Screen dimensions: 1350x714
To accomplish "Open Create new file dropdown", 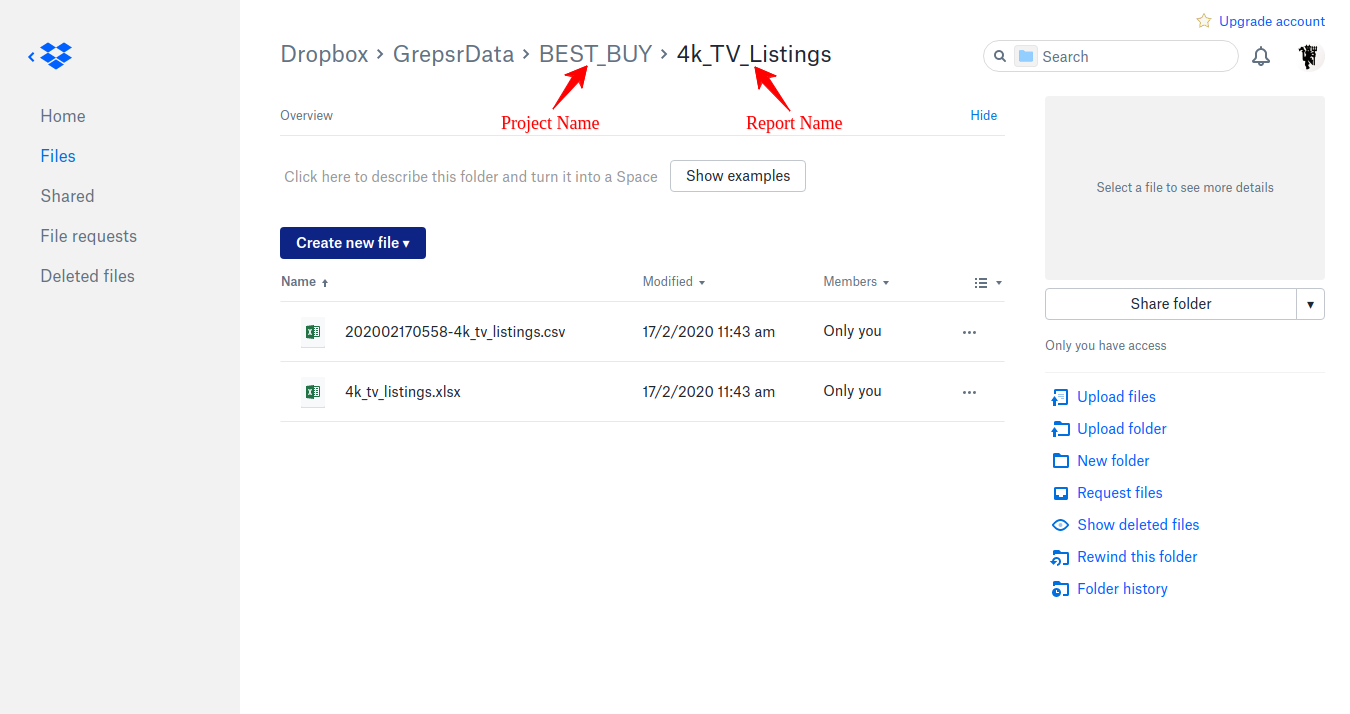I will point(353,243).
